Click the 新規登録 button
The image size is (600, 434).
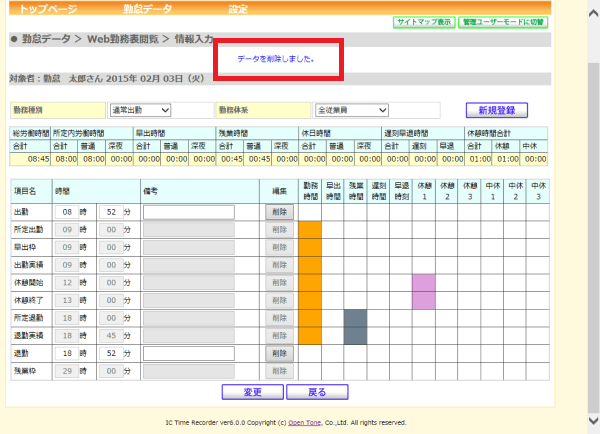(497, 110)
